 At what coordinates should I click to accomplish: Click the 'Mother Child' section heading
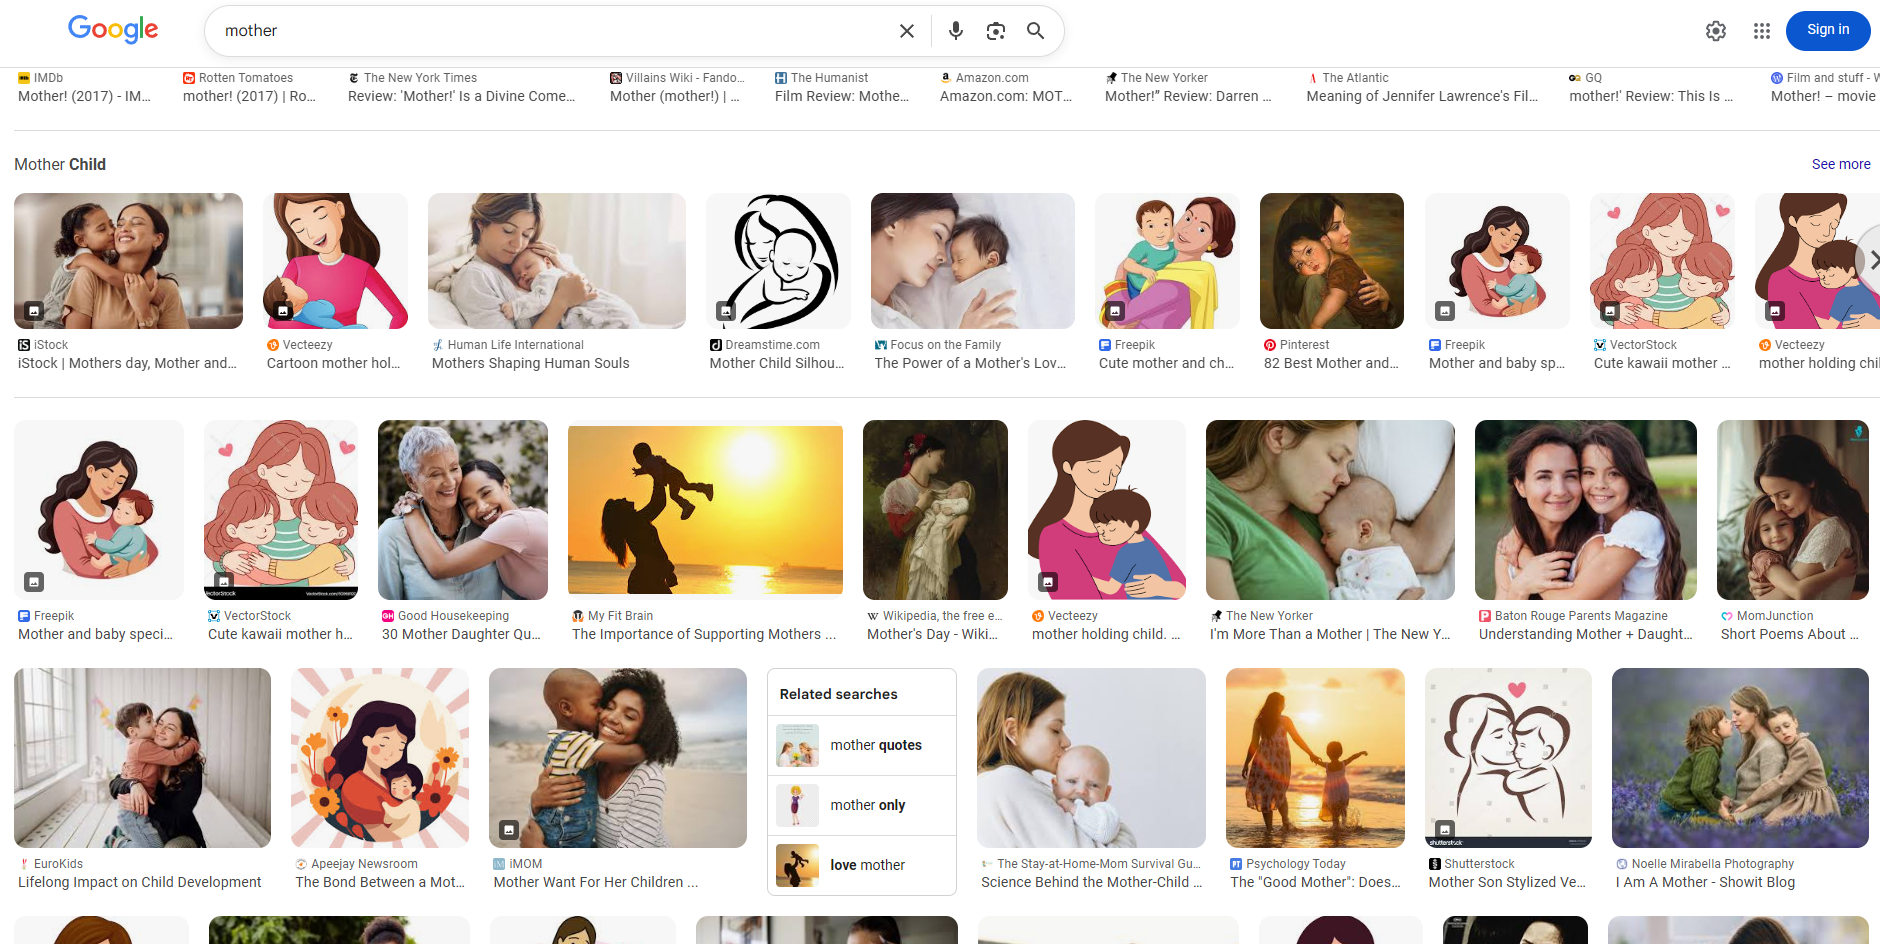click(60, 164)
